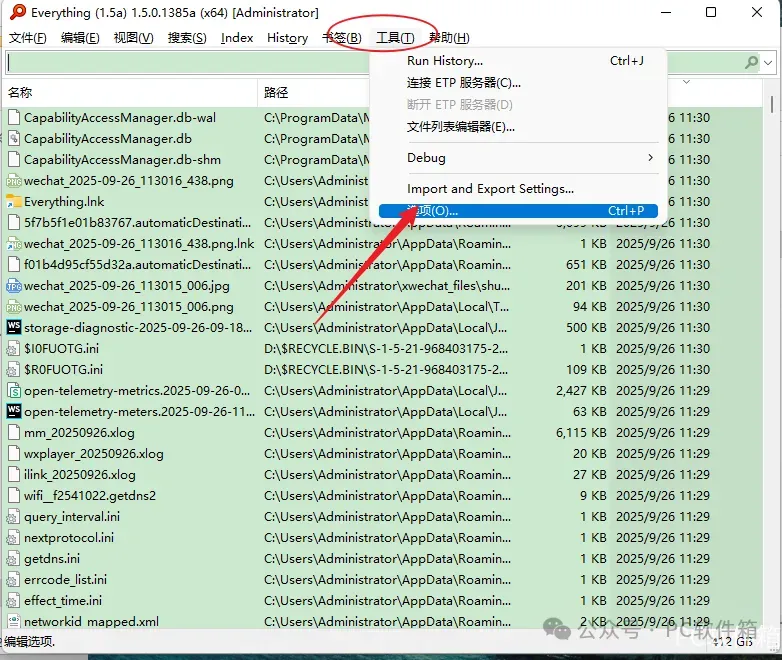Open the 编辑(E) menu
Screen dimensions: 782x660
(x=80, y=38)
